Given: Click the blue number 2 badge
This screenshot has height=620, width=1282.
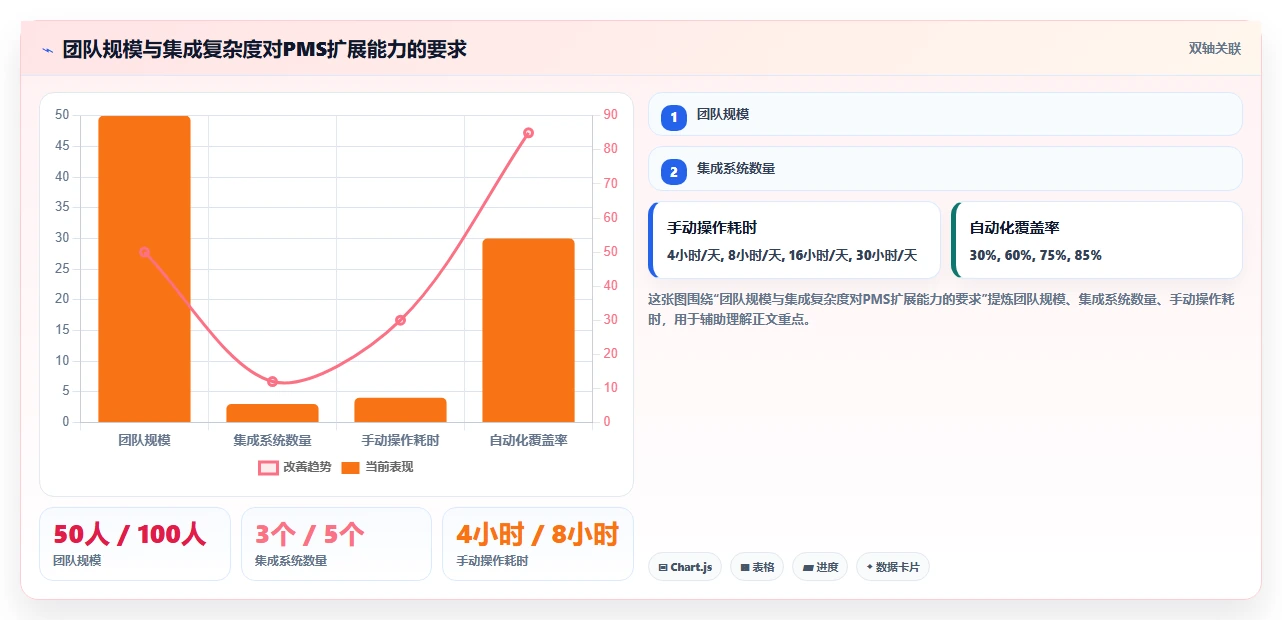Looking at the screenshot, I should coord(674,172).
